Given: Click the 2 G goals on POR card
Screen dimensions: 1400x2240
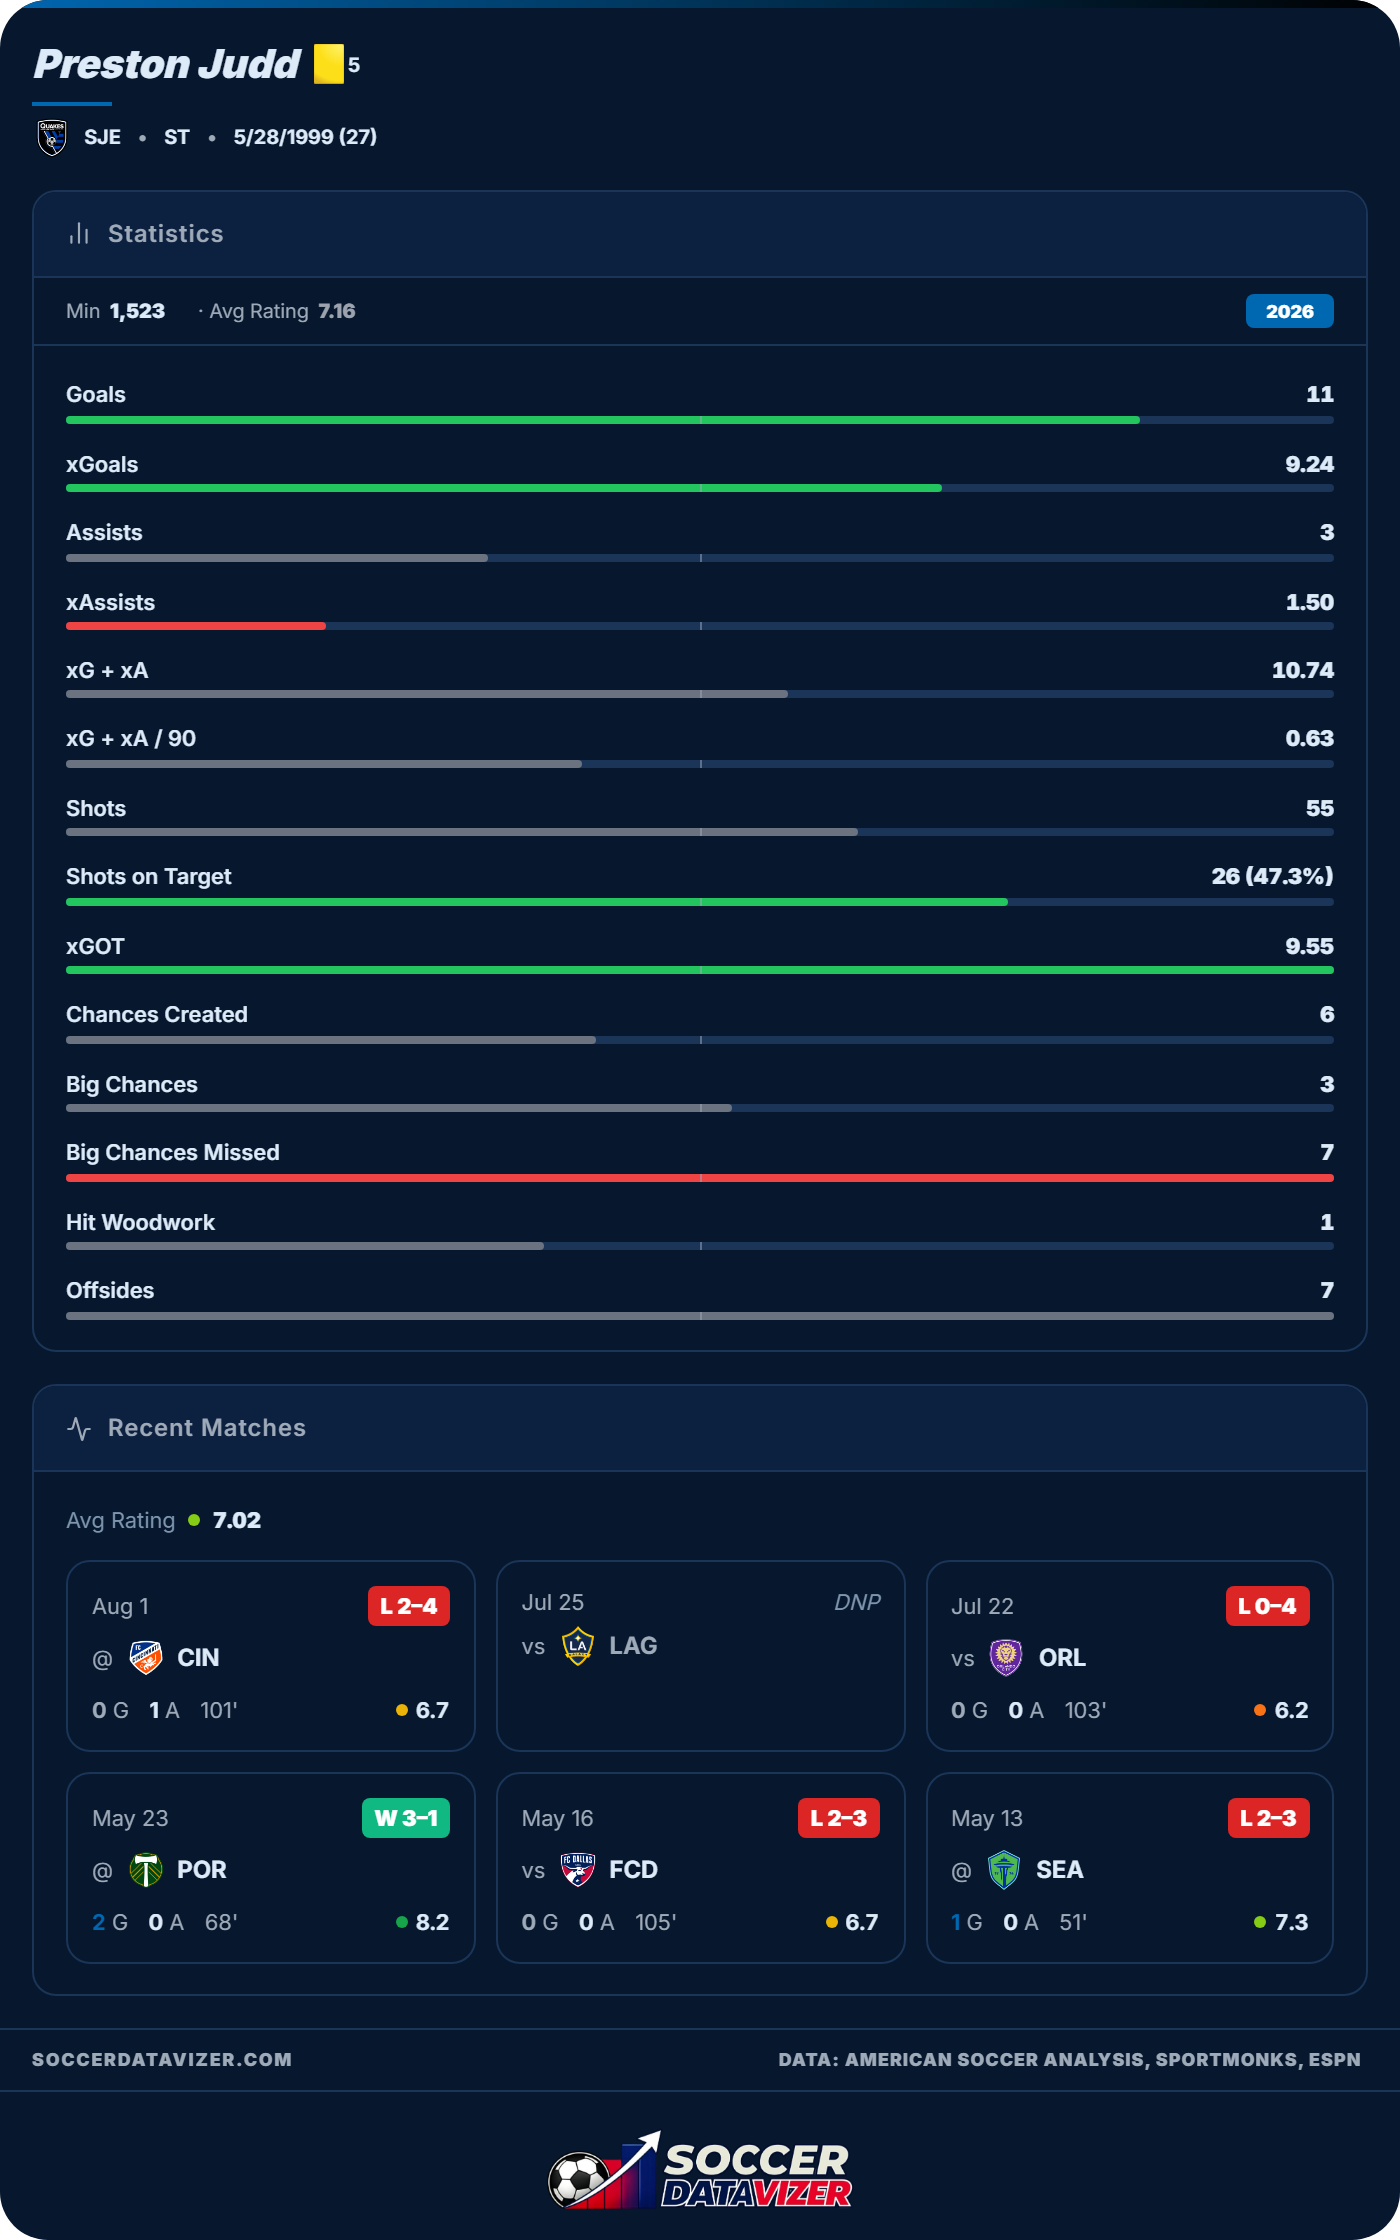Looking at the screenshot, I should point(110,1922).
